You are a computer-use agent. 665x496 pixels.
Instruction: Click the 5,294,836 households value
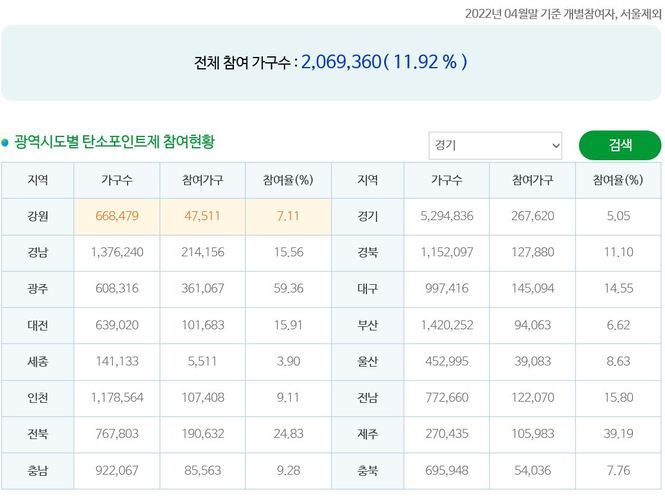pos(447,216)
